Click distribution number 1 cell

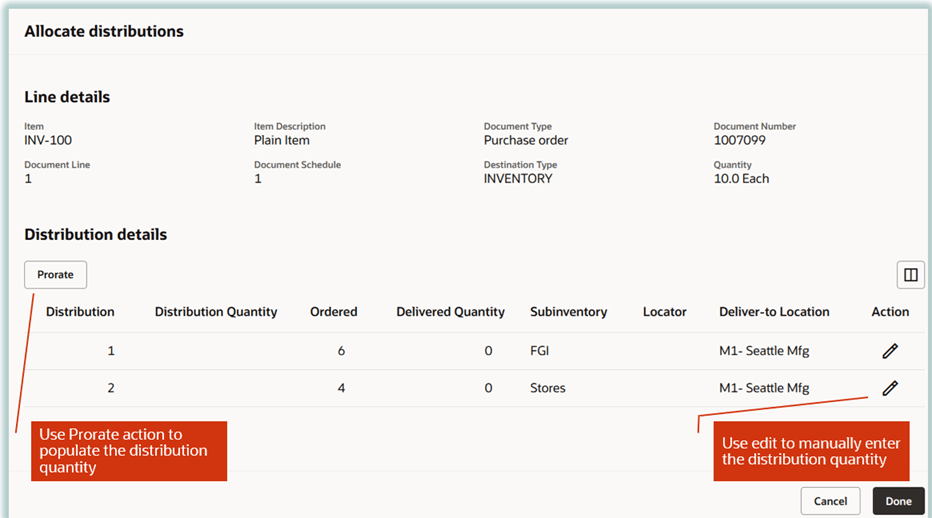point(111,351)
